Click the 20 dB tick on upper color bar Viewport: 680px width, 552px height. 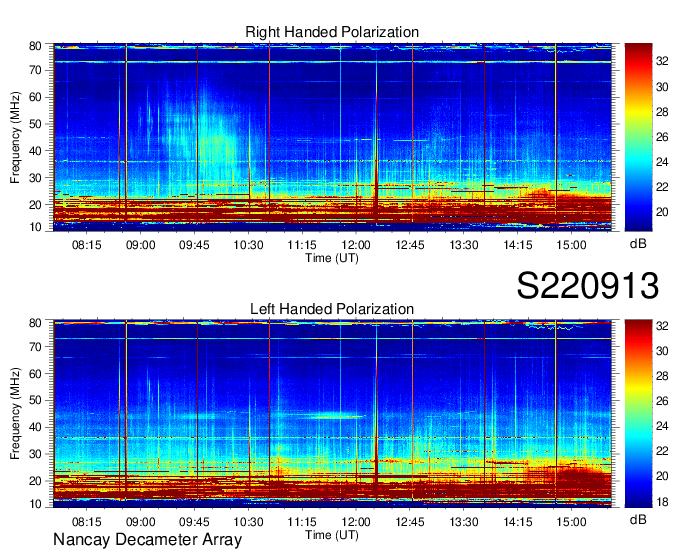pyautogui.click(x=662, y=212)
